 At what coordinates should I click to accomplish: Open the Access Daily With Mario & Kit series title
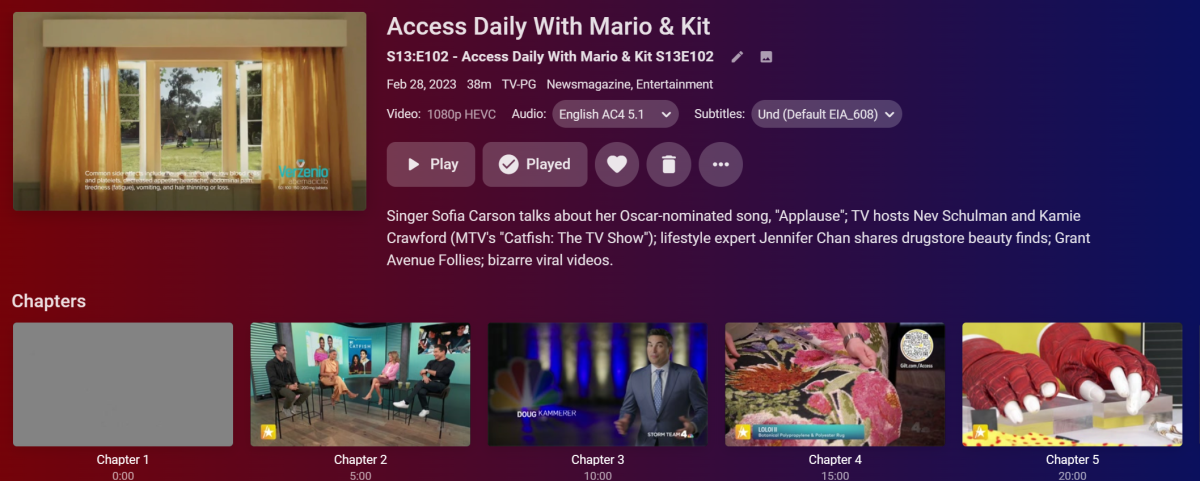(x=549, y=26)
